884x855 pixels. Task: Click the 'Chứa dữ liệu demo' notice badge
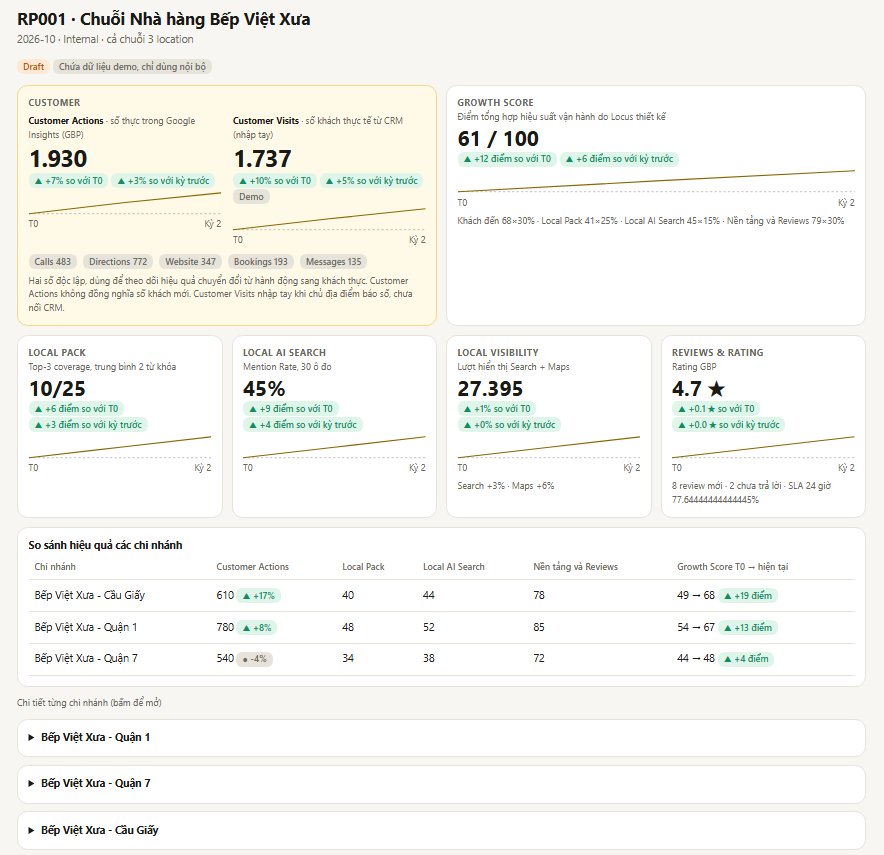click(132, 67)
